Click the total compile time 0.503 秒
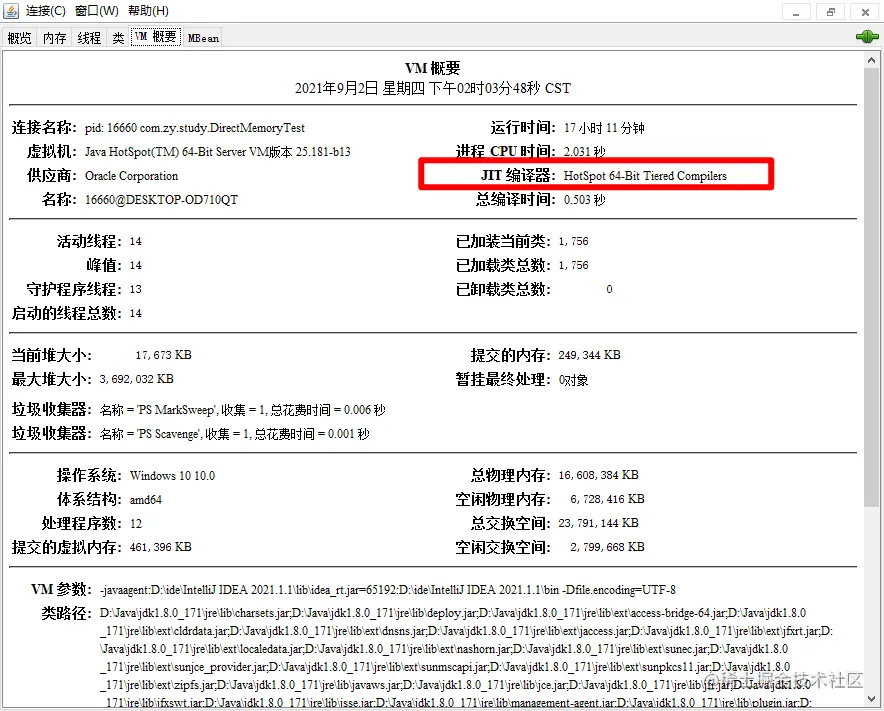 pyautogui.click(x=585, y=200)
